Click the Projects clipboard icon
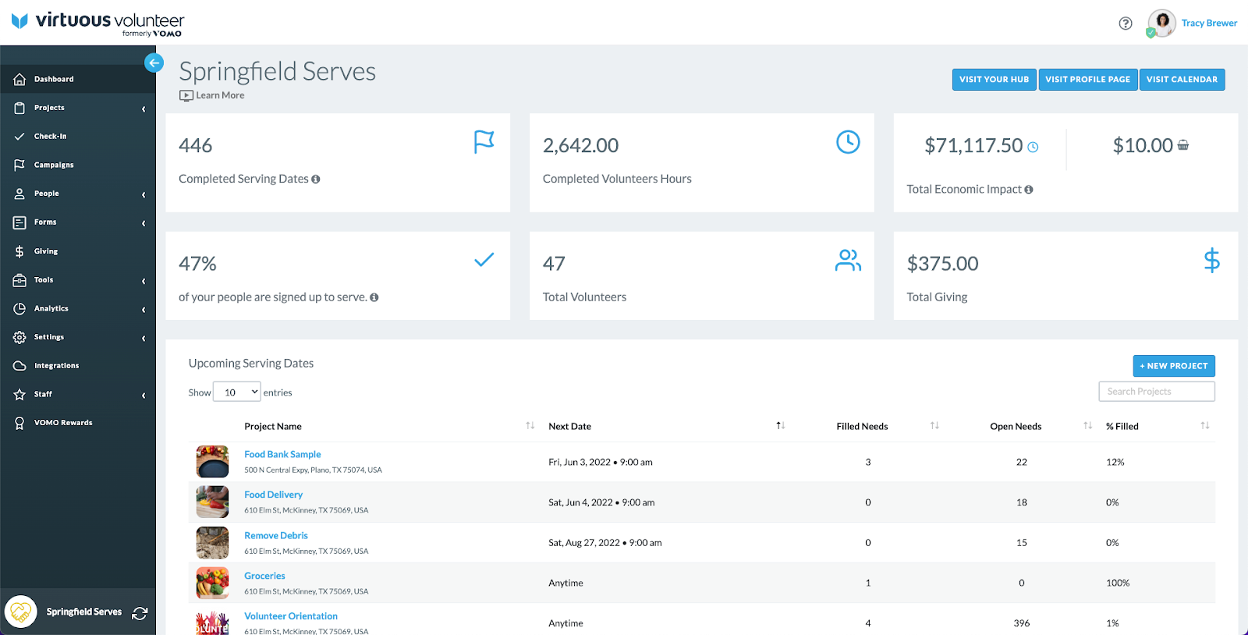 (19, 108)
